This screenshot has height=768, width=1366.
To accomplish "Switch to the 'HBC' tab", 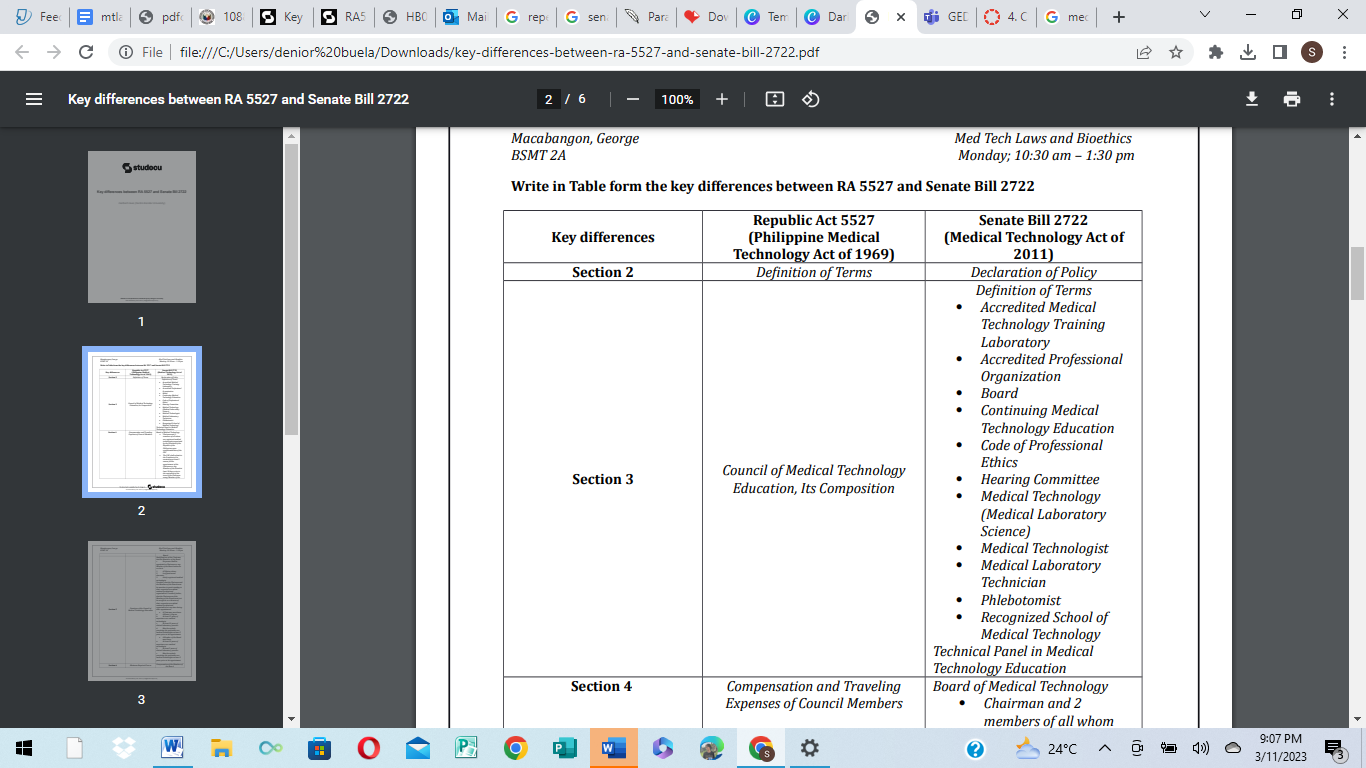I will click(403, 17).
